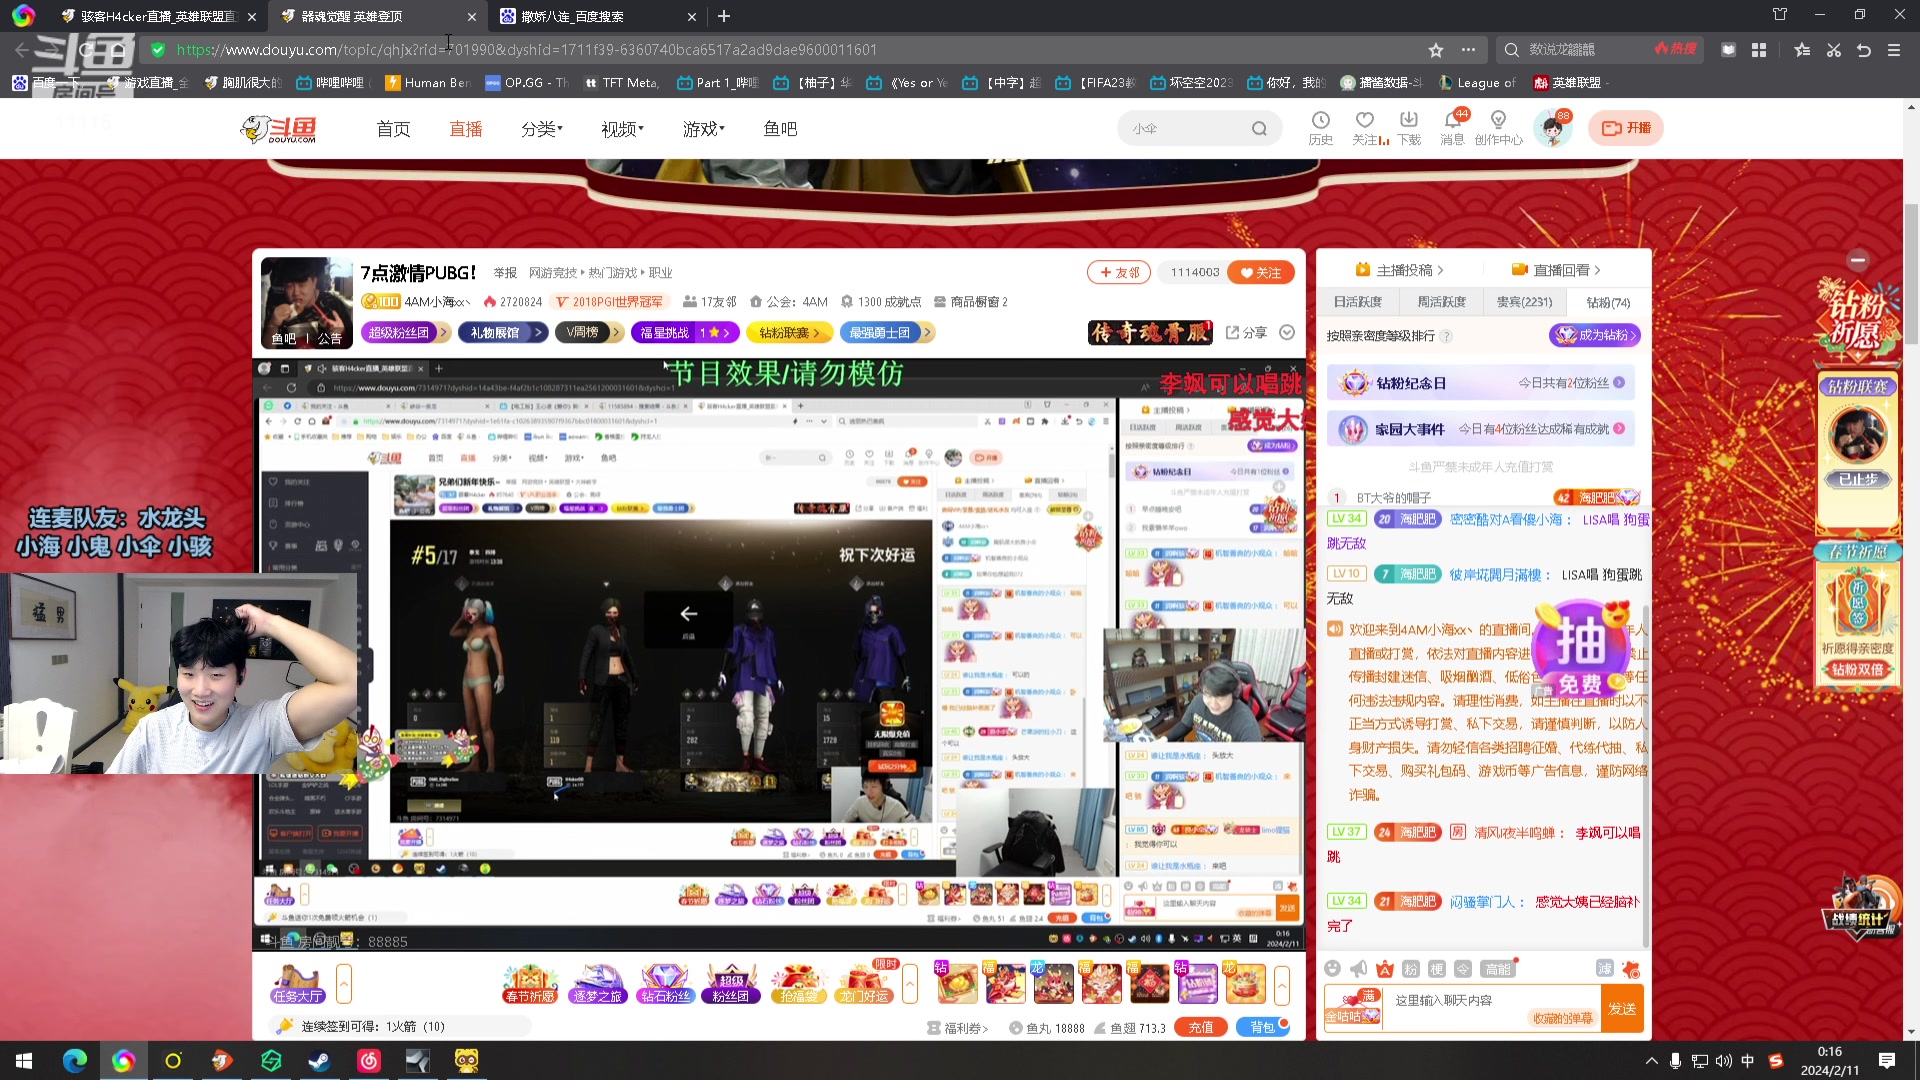
Task: Toggle 高能 danmaku button
Action: (x=1498, y=968)
